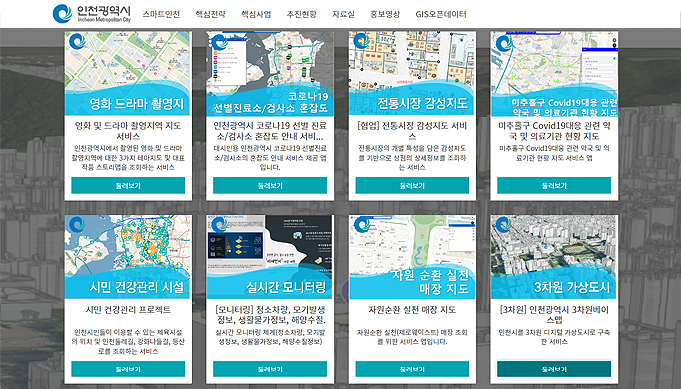This screenshot has width=681, height=389.
Task: Open the 시민 건강관리 시설 map thumbnail
Action: coord(127,257)
